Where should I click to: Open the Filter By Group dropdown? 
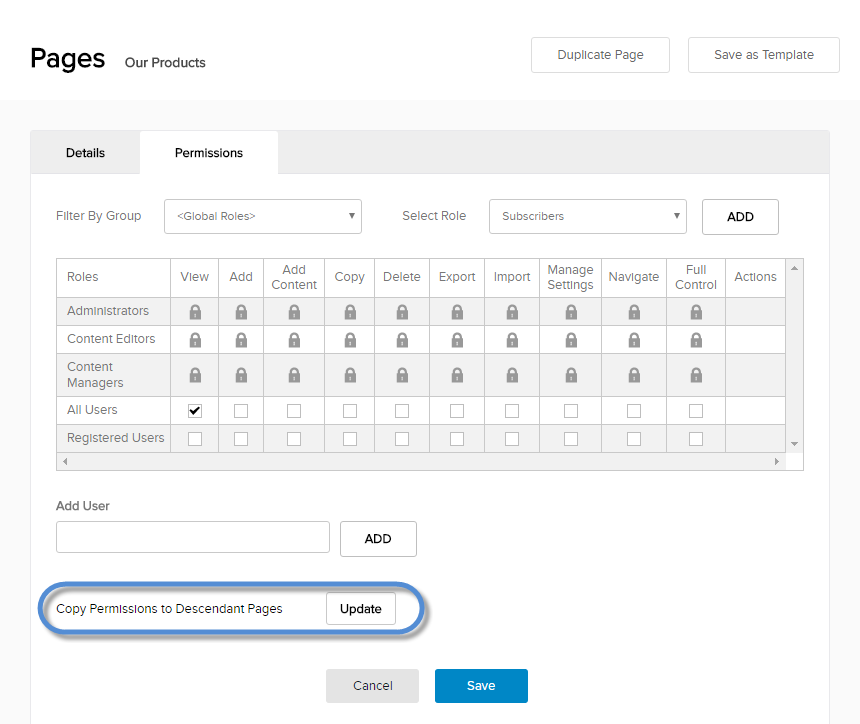(263, 216)
